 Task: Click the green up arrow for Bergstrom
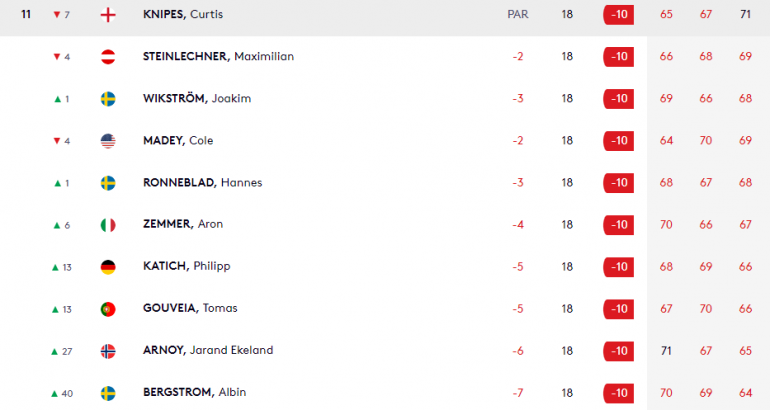56,393
